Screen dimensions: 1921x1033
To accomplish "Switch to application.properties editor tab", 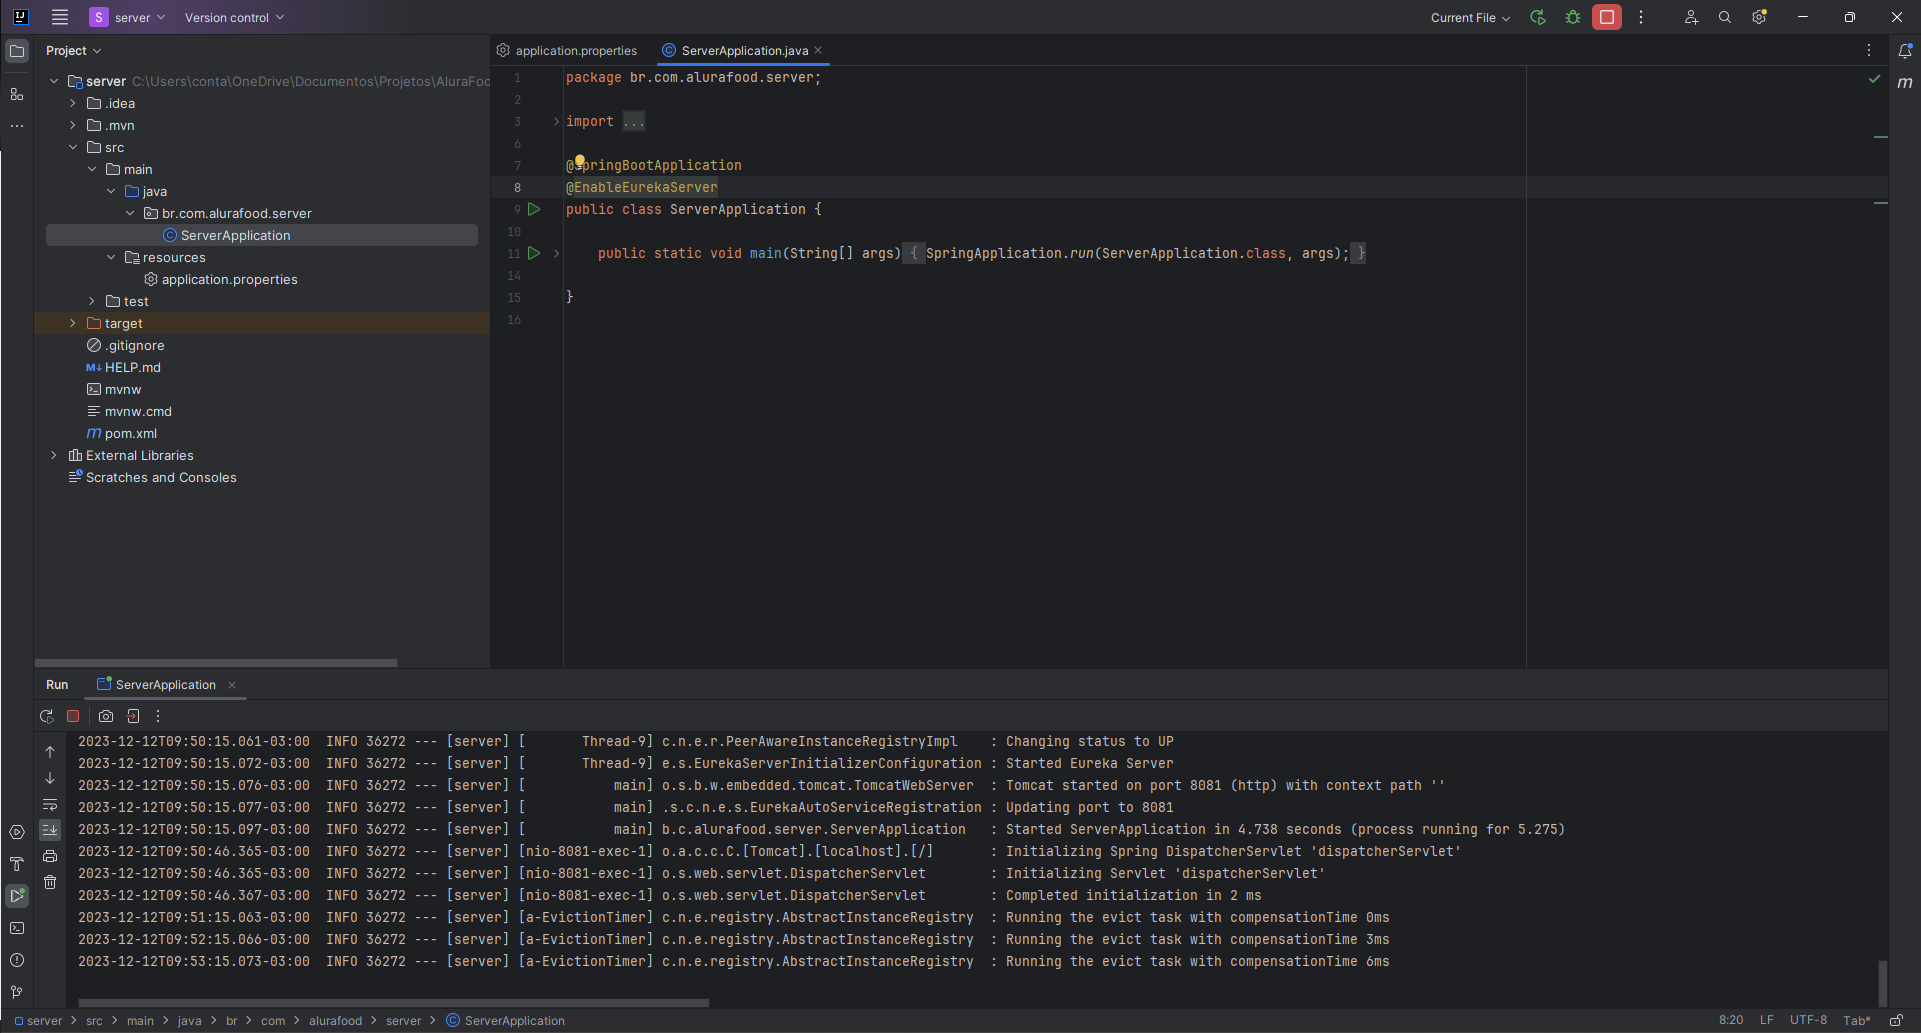I will click(567, 50).
